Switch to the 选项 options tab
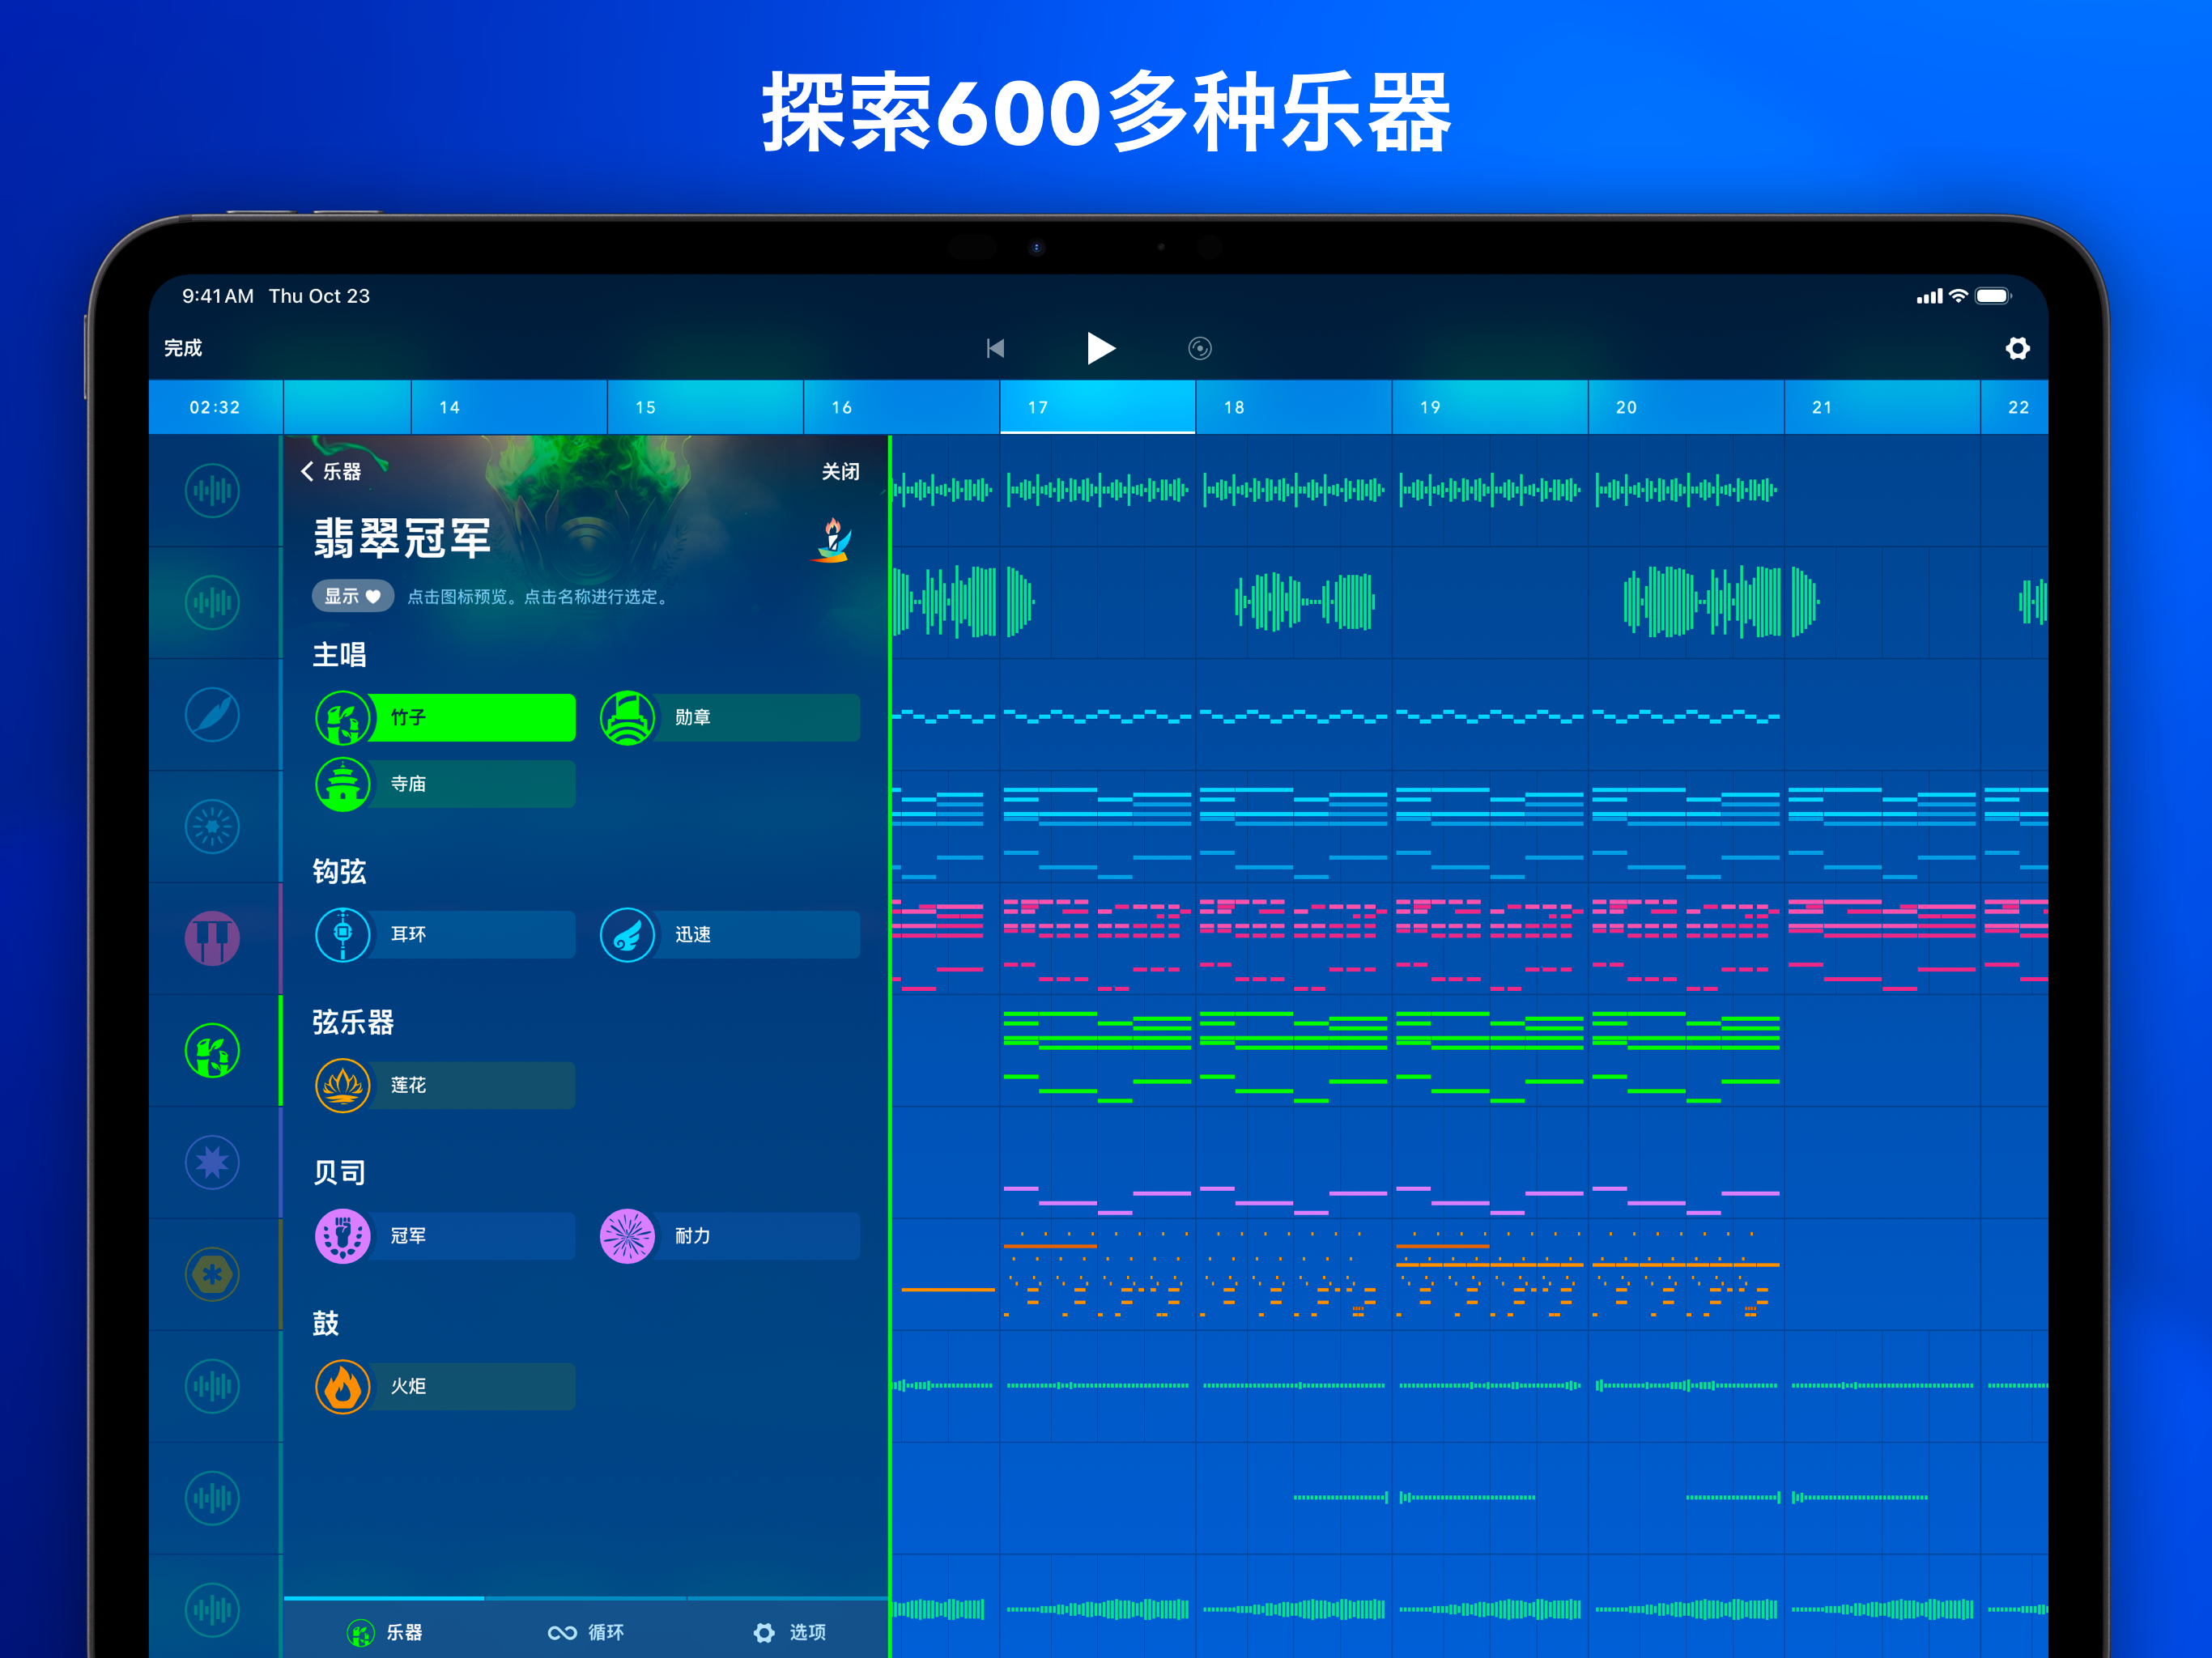2212x1658 pixels. [x=789, y=1632]
